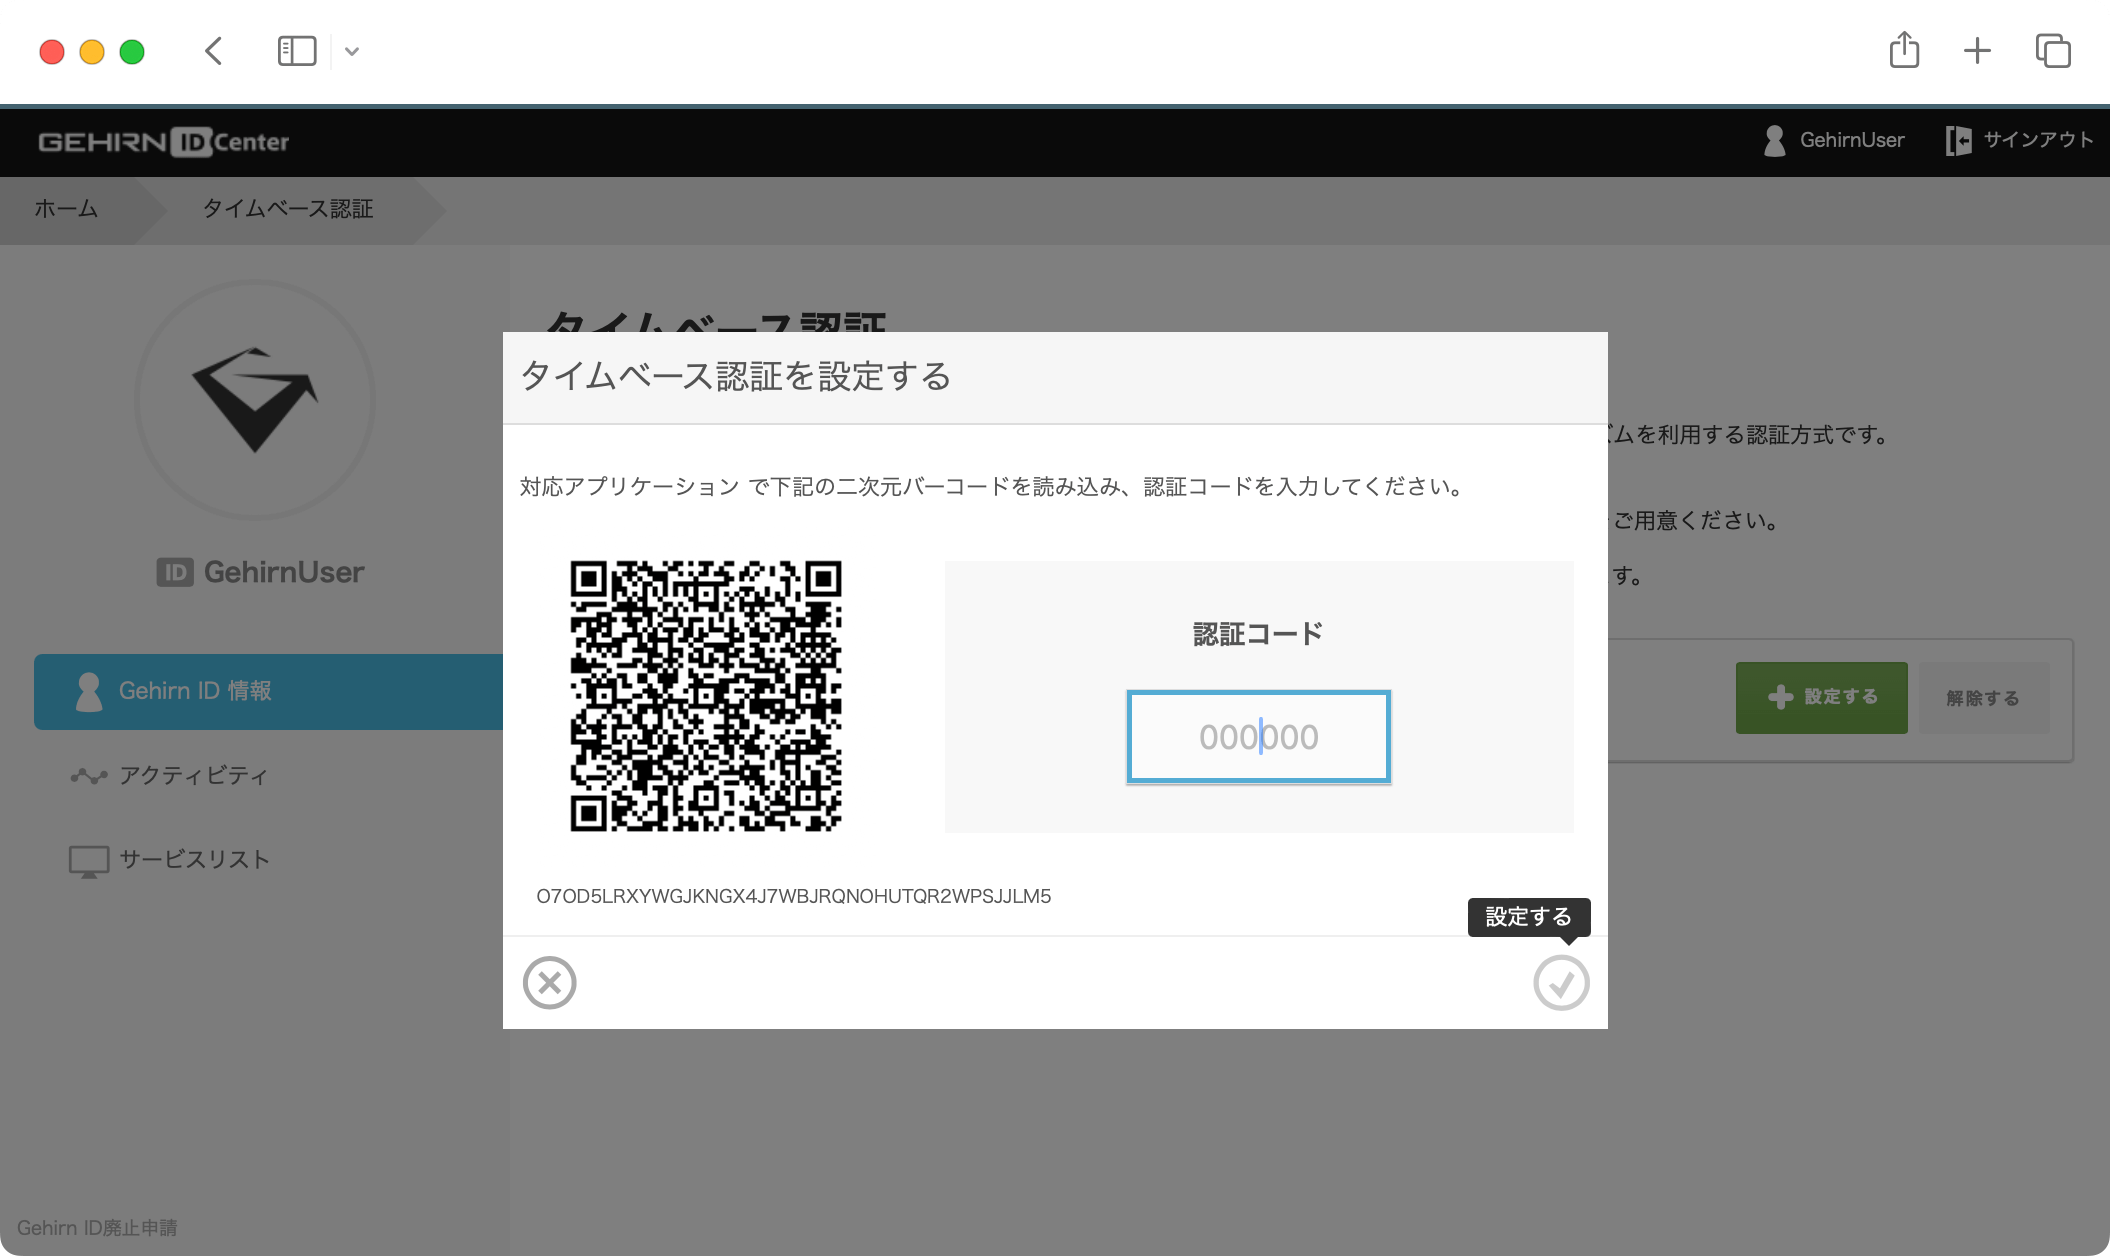The image size is (2110, 1256).
Task: Open a new tab with the plus
Action: 1977,50
